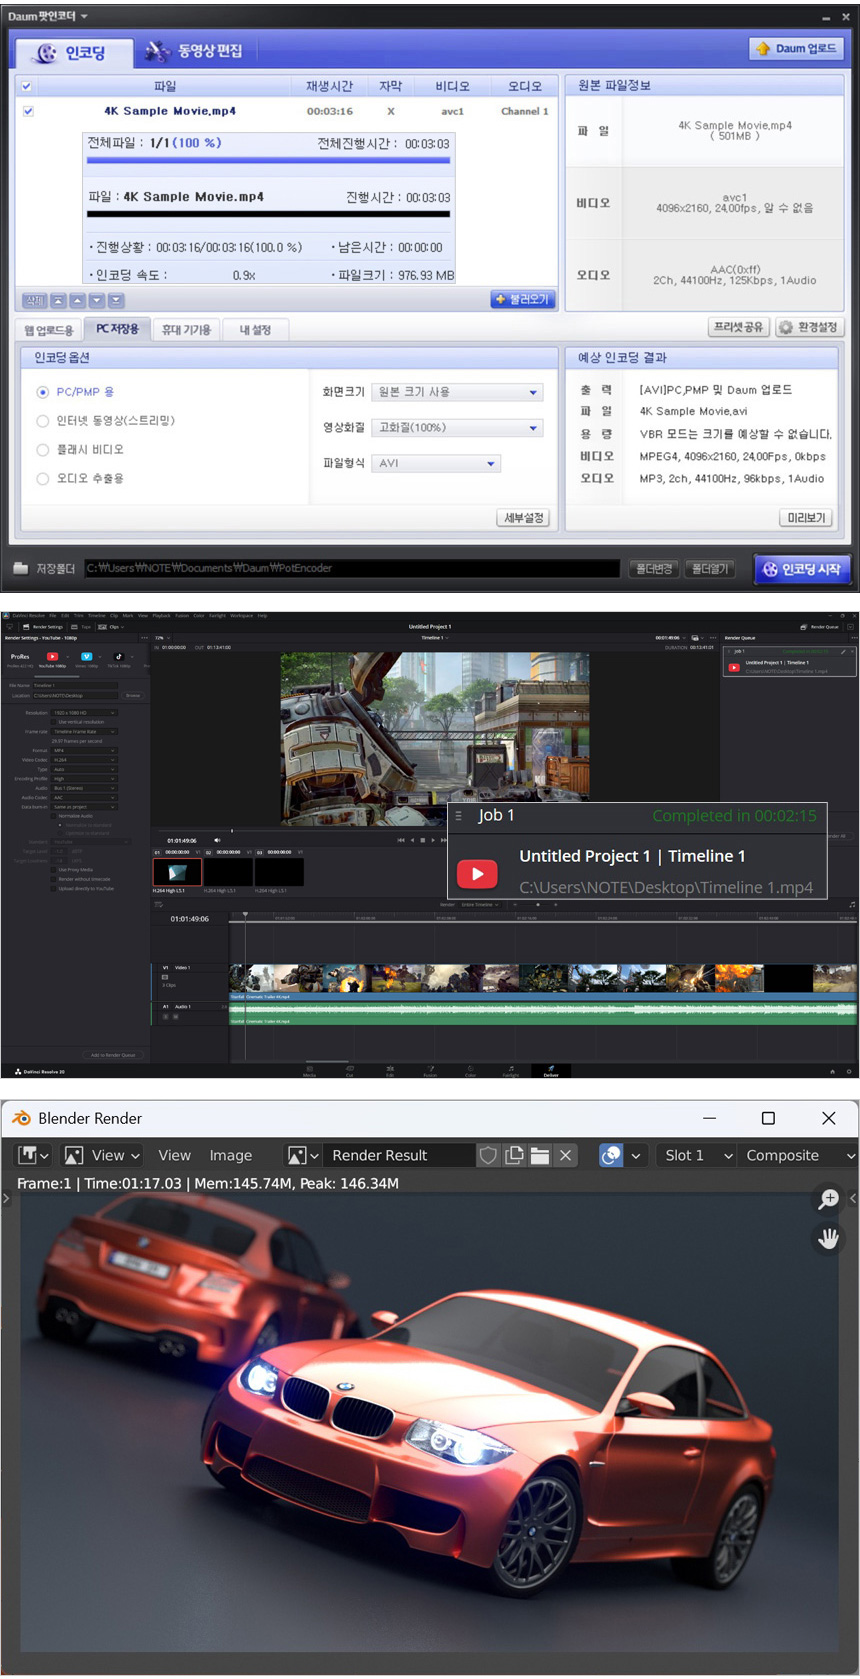Switch to the 동영상 편집 tab
This screenshot has width=860, height=1679.
pyautogui.click(x=195, y=51)
